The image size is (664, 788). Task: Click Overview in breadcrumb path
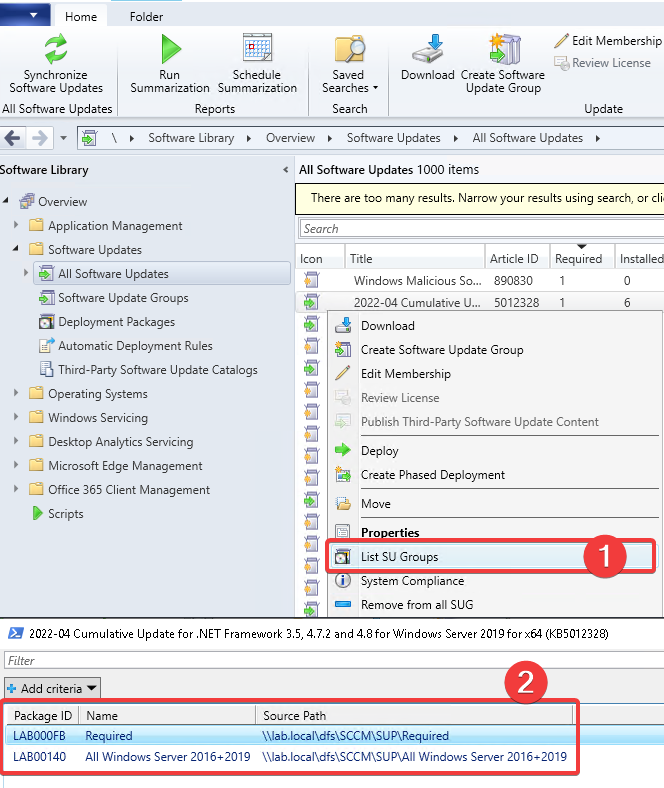click(x=291, y=138)
